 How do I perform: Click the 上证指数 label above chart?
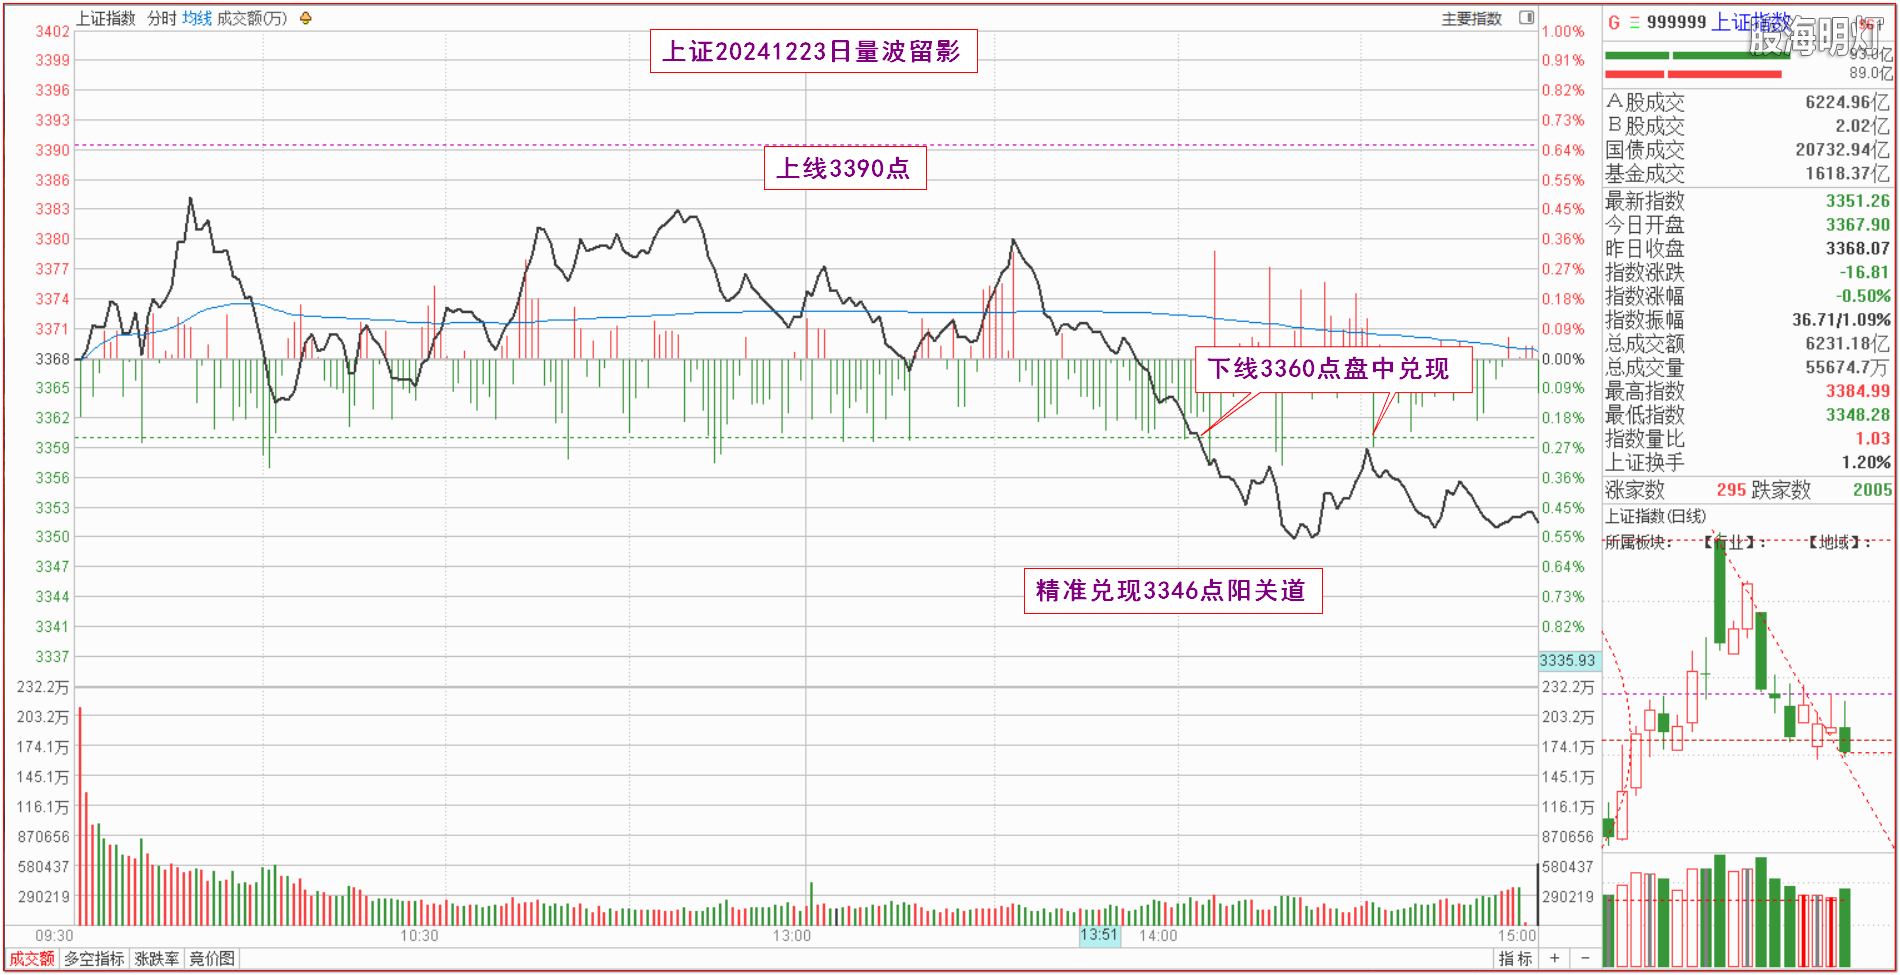point(105,18)
